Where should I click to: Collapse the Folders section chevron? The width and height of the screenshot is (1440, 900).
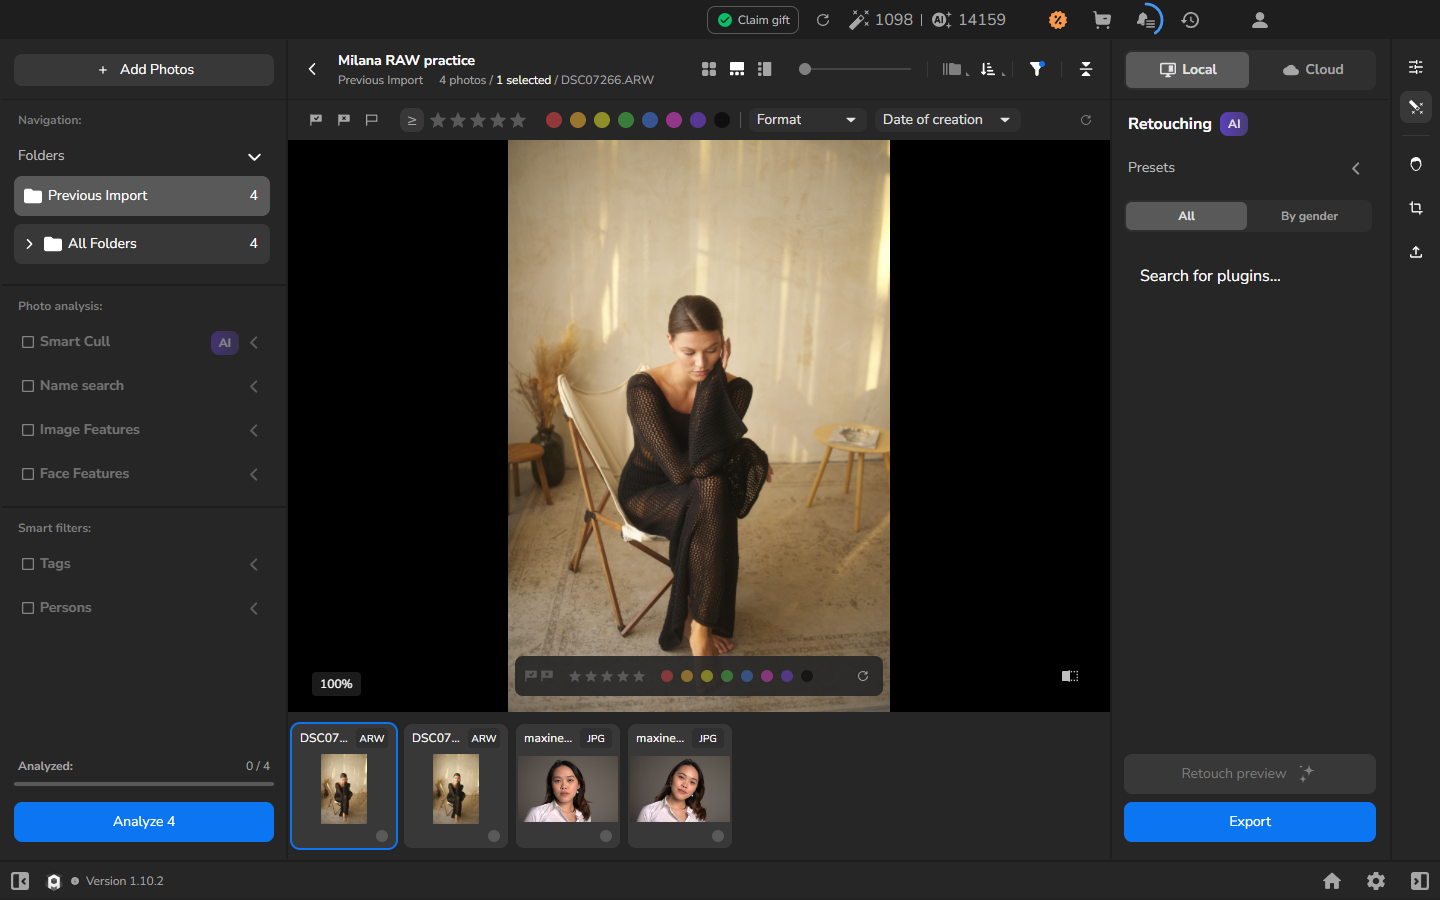254,157
